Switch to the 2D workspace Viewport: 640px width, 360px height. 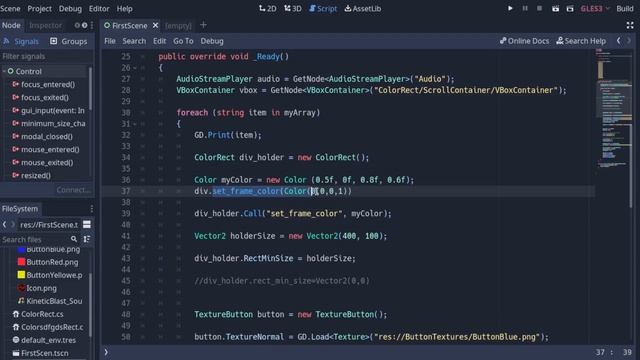[268, 9]
